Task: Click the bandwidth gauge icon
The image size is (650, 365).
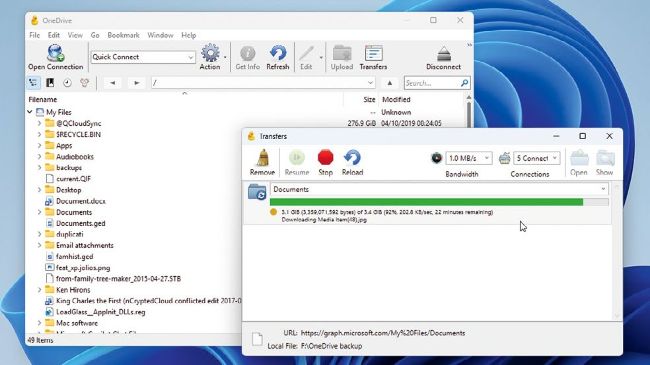Action: pos(437,158)
